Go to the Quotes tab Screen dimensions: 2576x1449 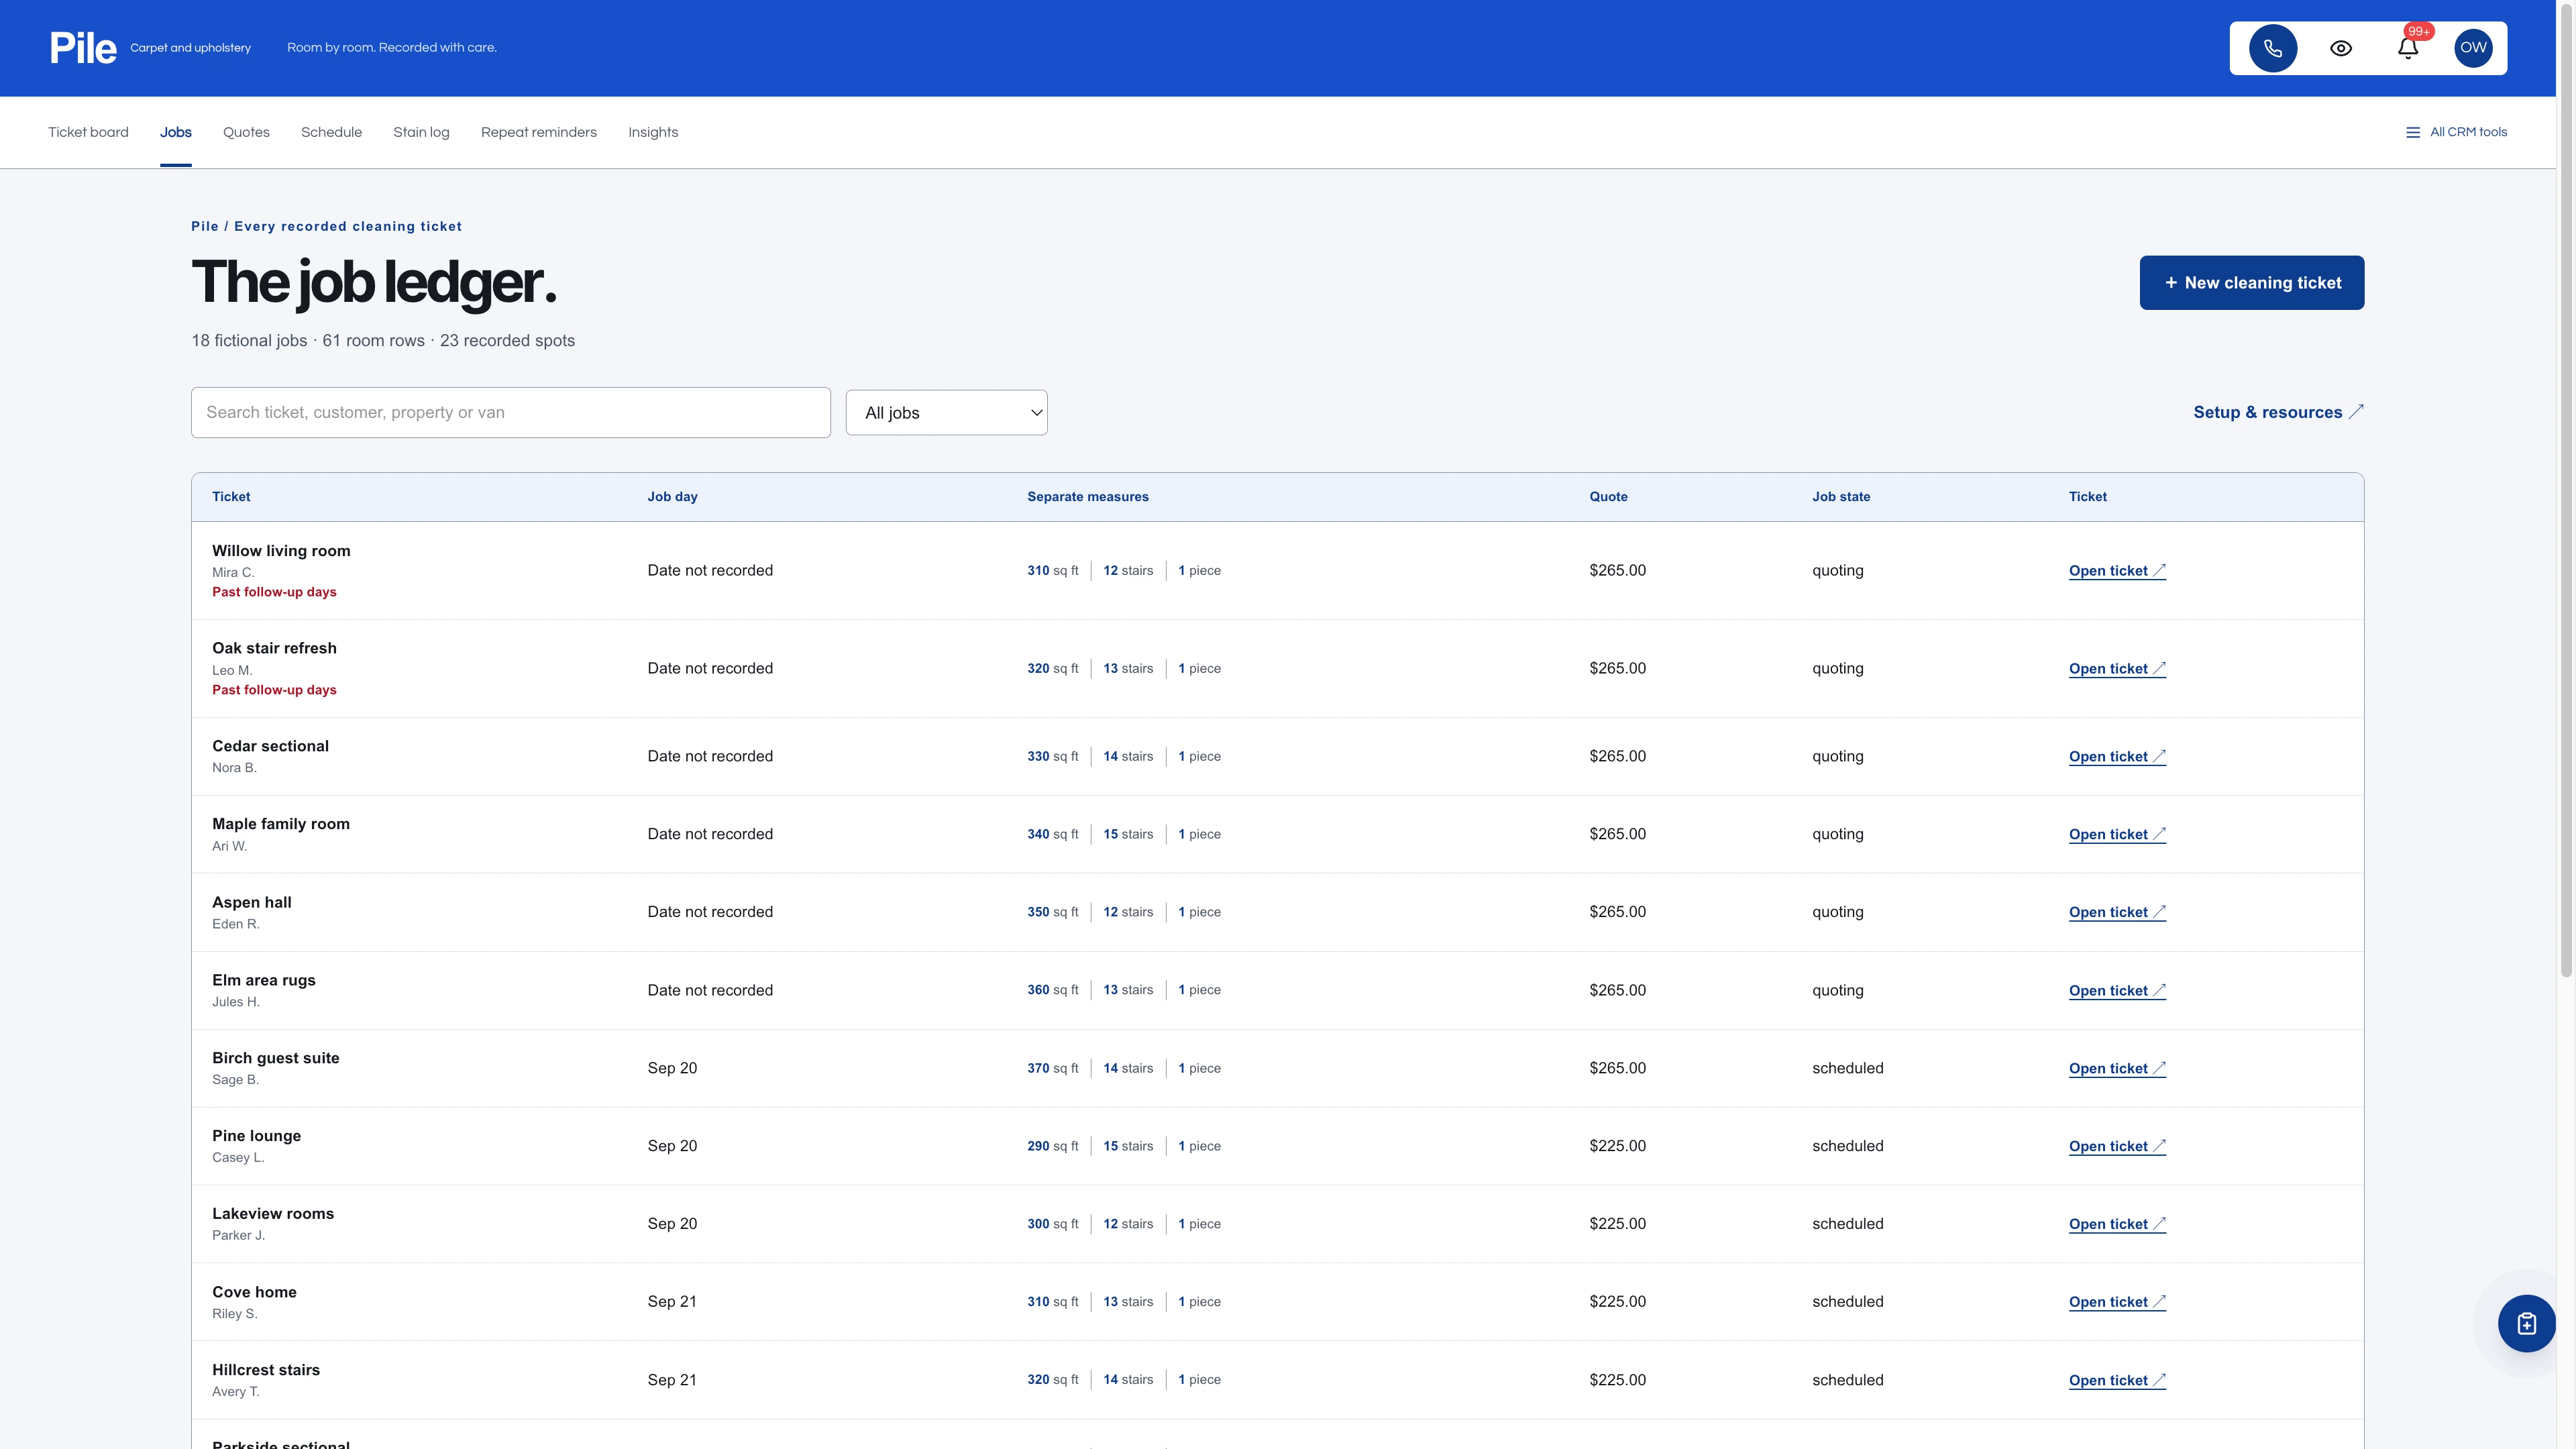click(x=246, y=132)
